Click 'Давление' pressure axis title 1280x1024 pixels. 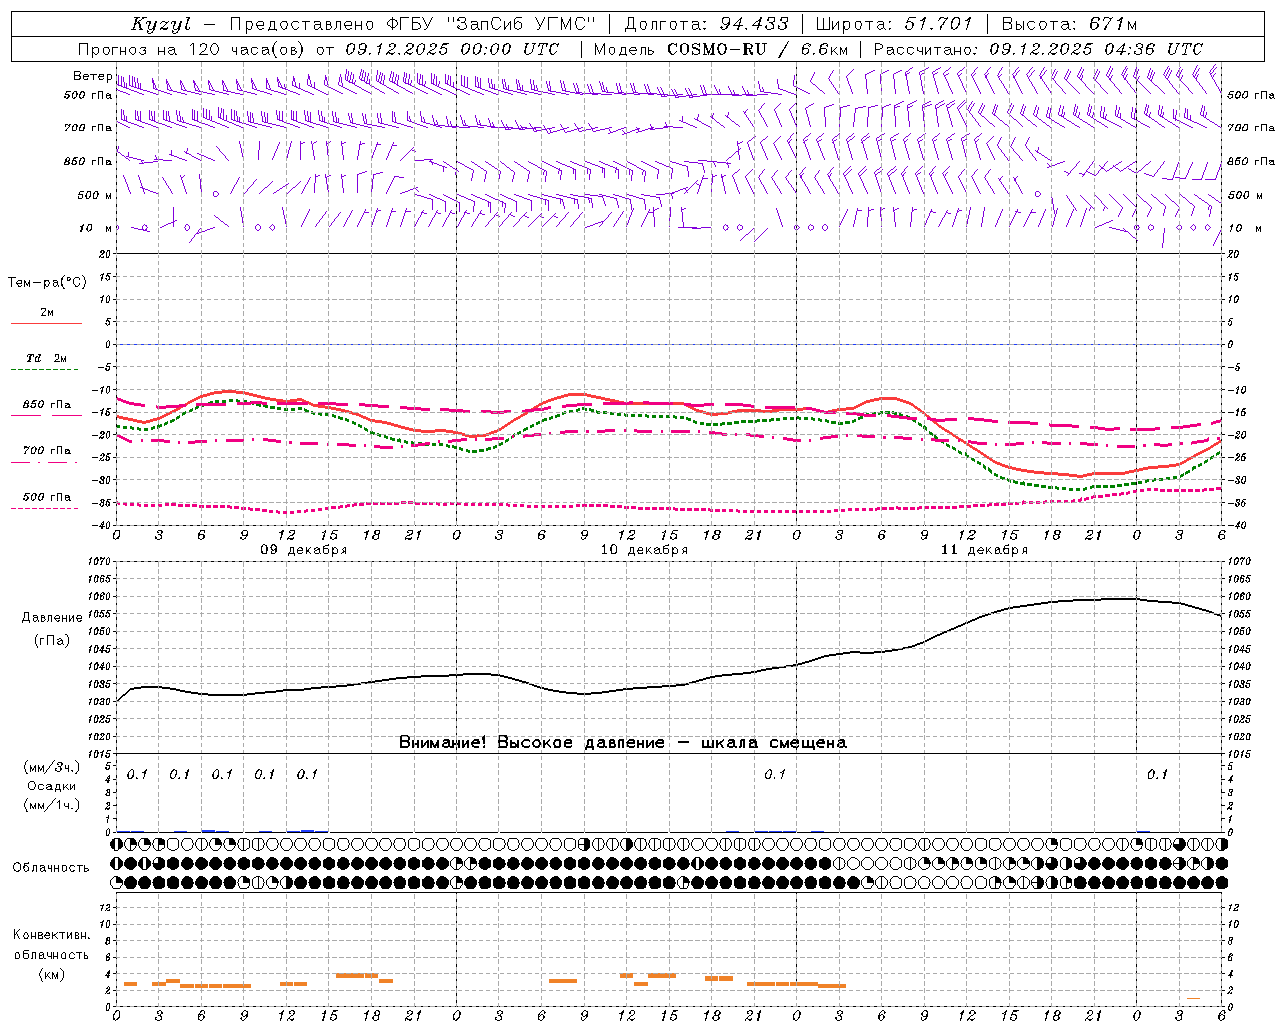(52, 618)
